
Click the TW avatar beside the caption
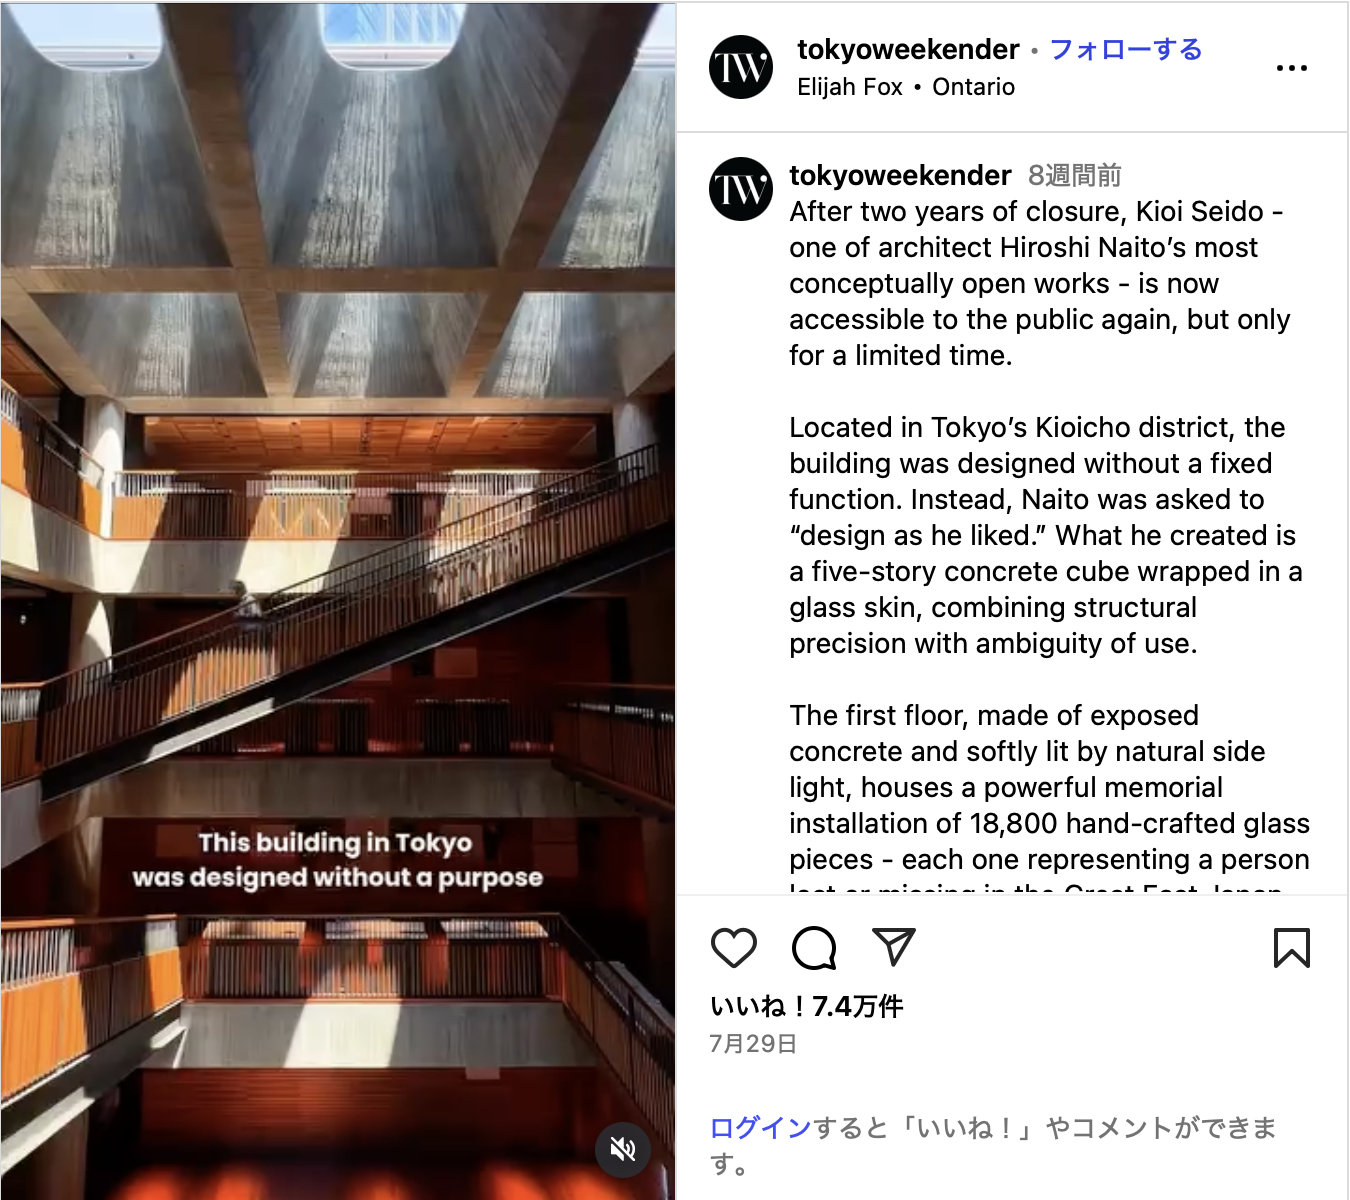(x=741, y=189)
